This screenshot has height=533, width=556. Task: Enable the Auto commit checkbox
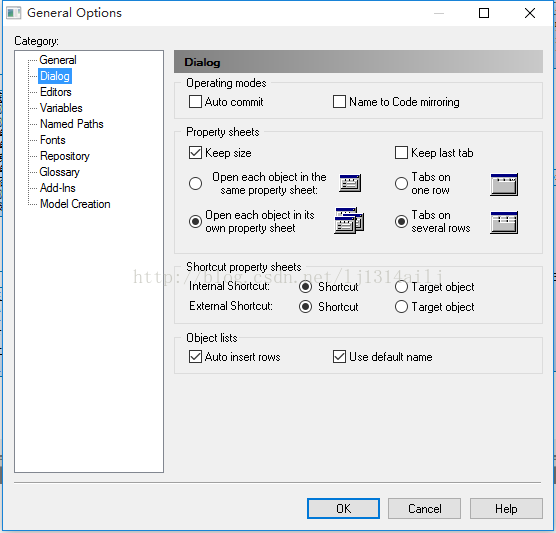coord(195,101)
